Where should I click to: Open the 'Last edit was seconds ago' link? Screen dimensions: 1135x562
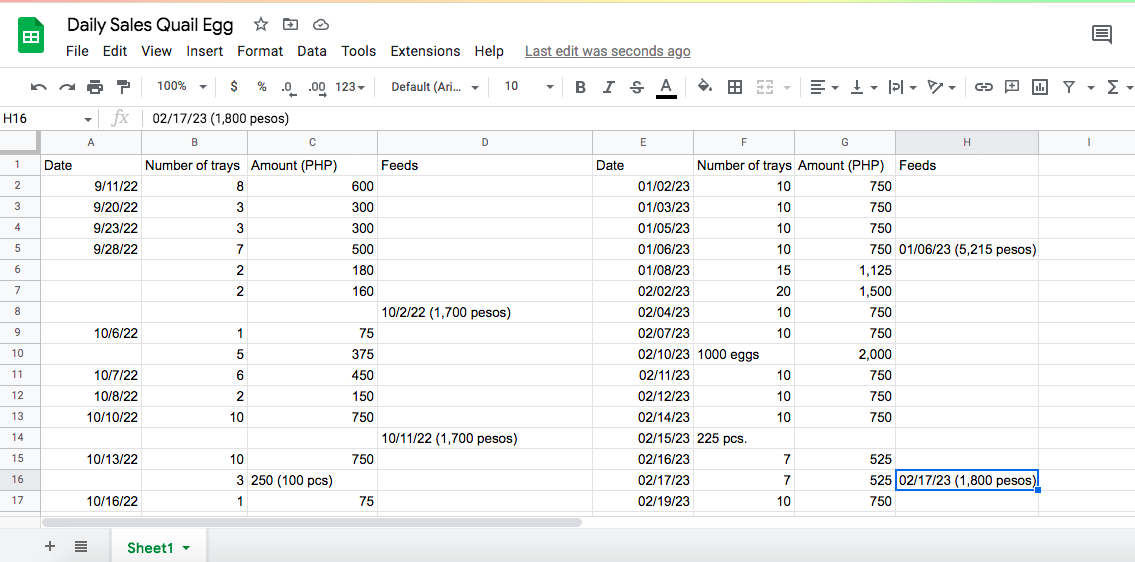click(x=607, y=51)
